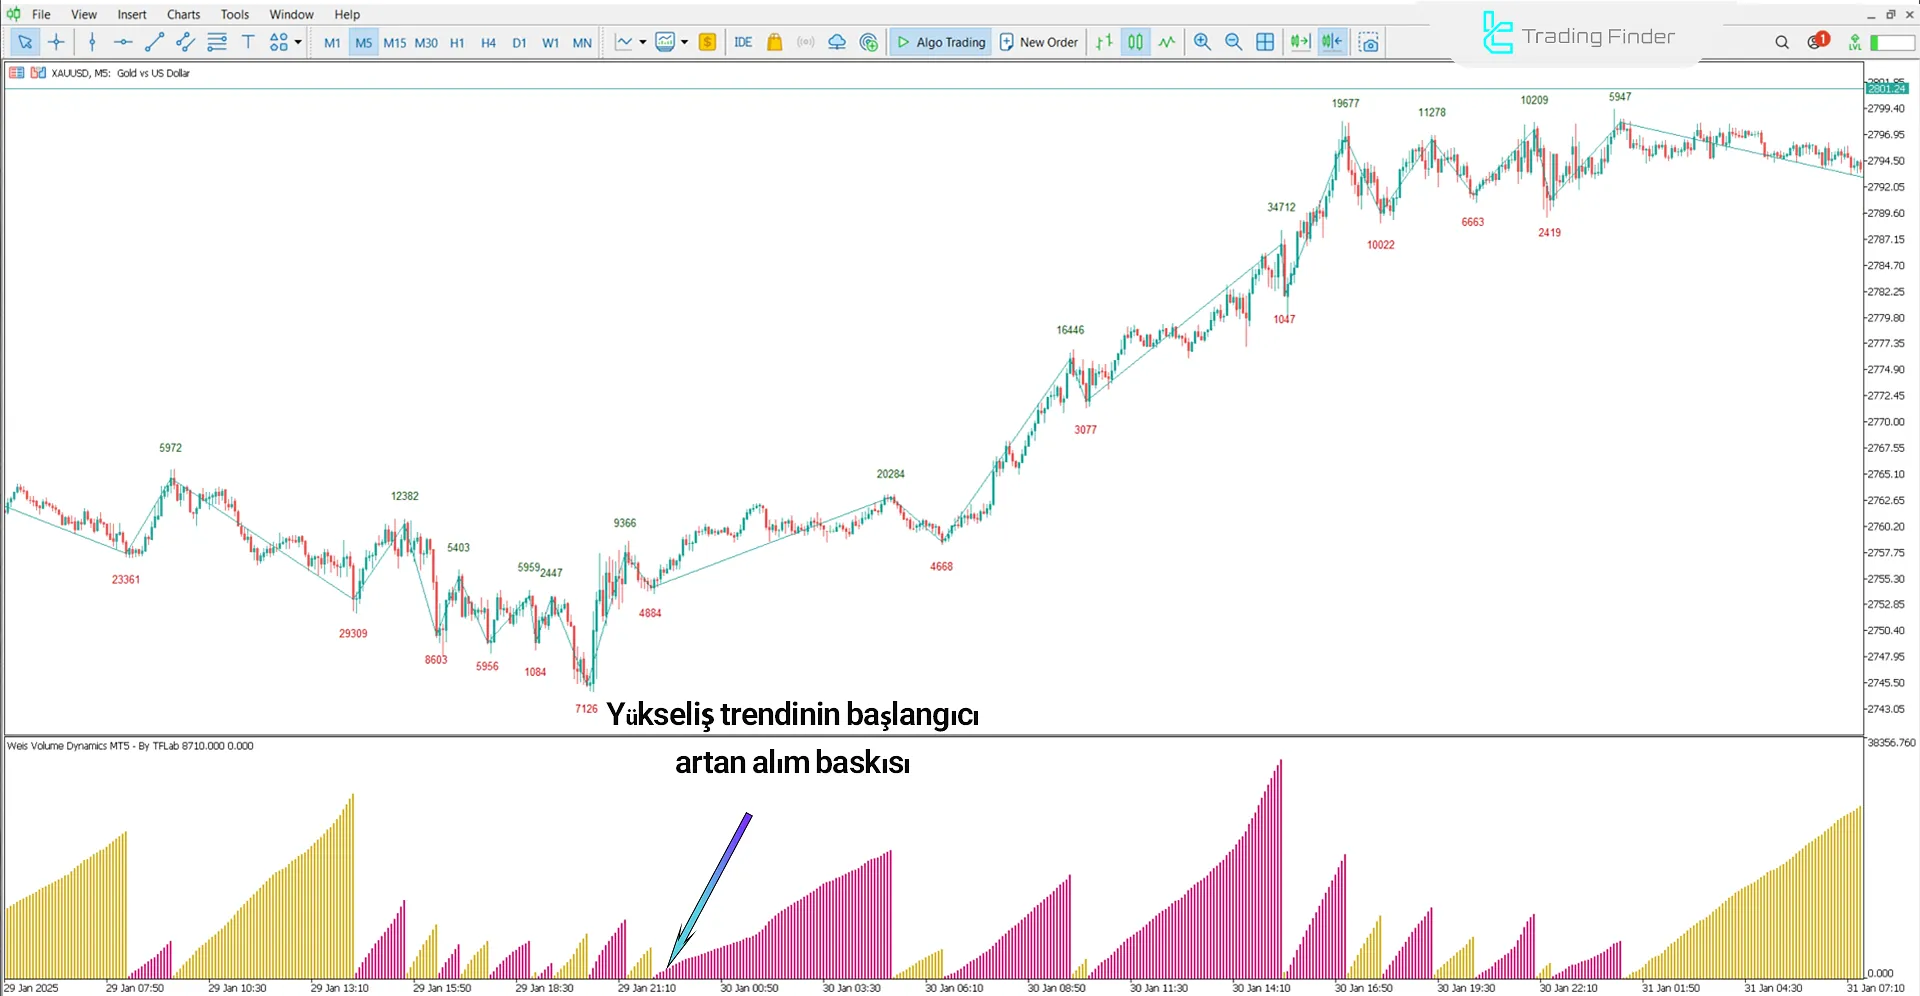The image size is (1920, 996).
Task: Take a chart screenshot with camera icon
Action: [x=1369, y=42]
